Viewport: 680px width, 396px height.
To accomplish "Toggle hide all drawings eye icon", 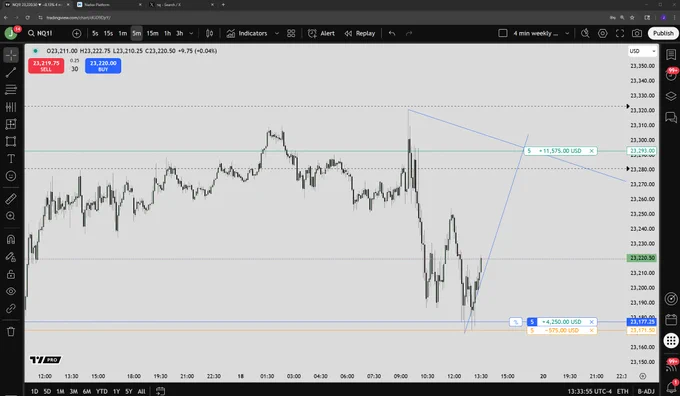I will click(x=11, y=291).
